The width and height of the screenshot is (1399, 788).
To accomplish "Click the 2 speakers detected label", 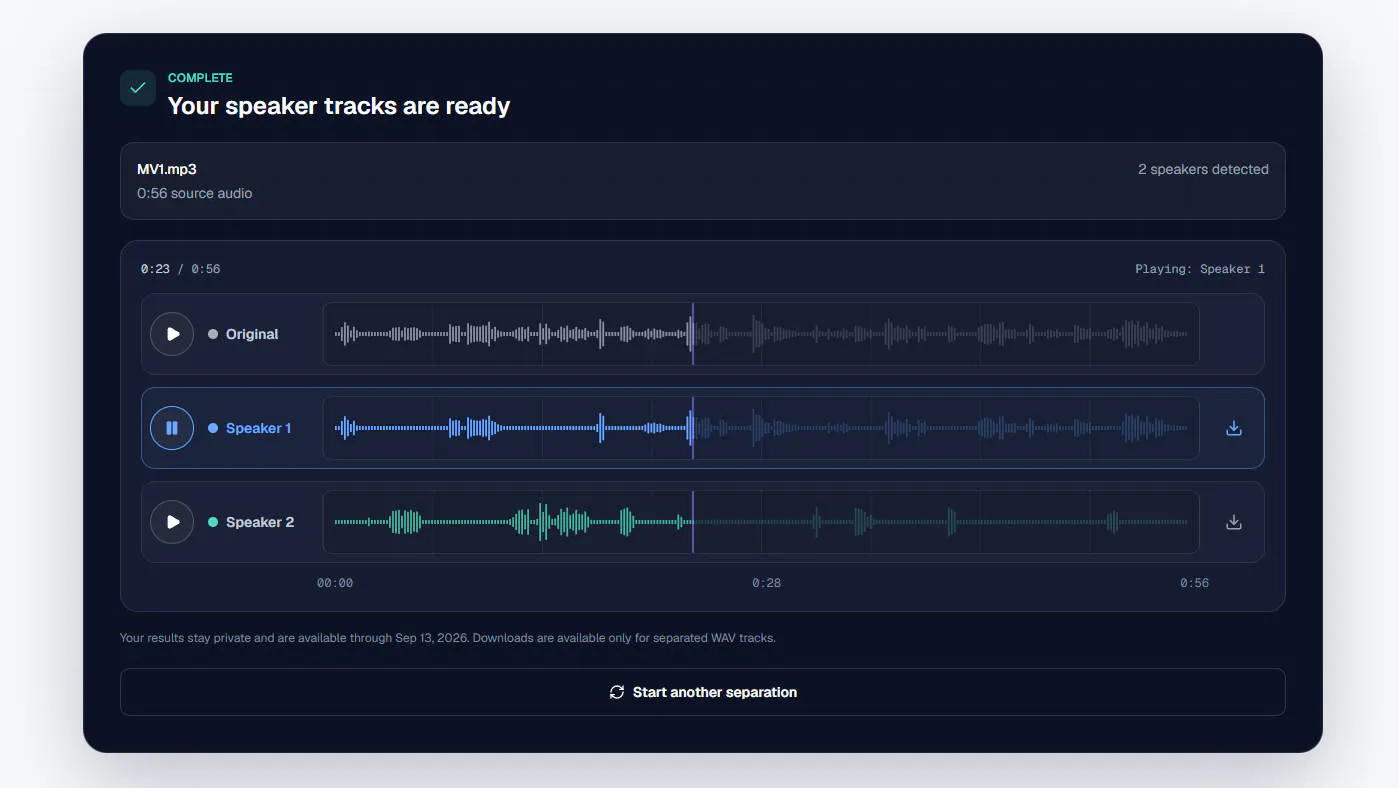I will tap(1203, 169).
